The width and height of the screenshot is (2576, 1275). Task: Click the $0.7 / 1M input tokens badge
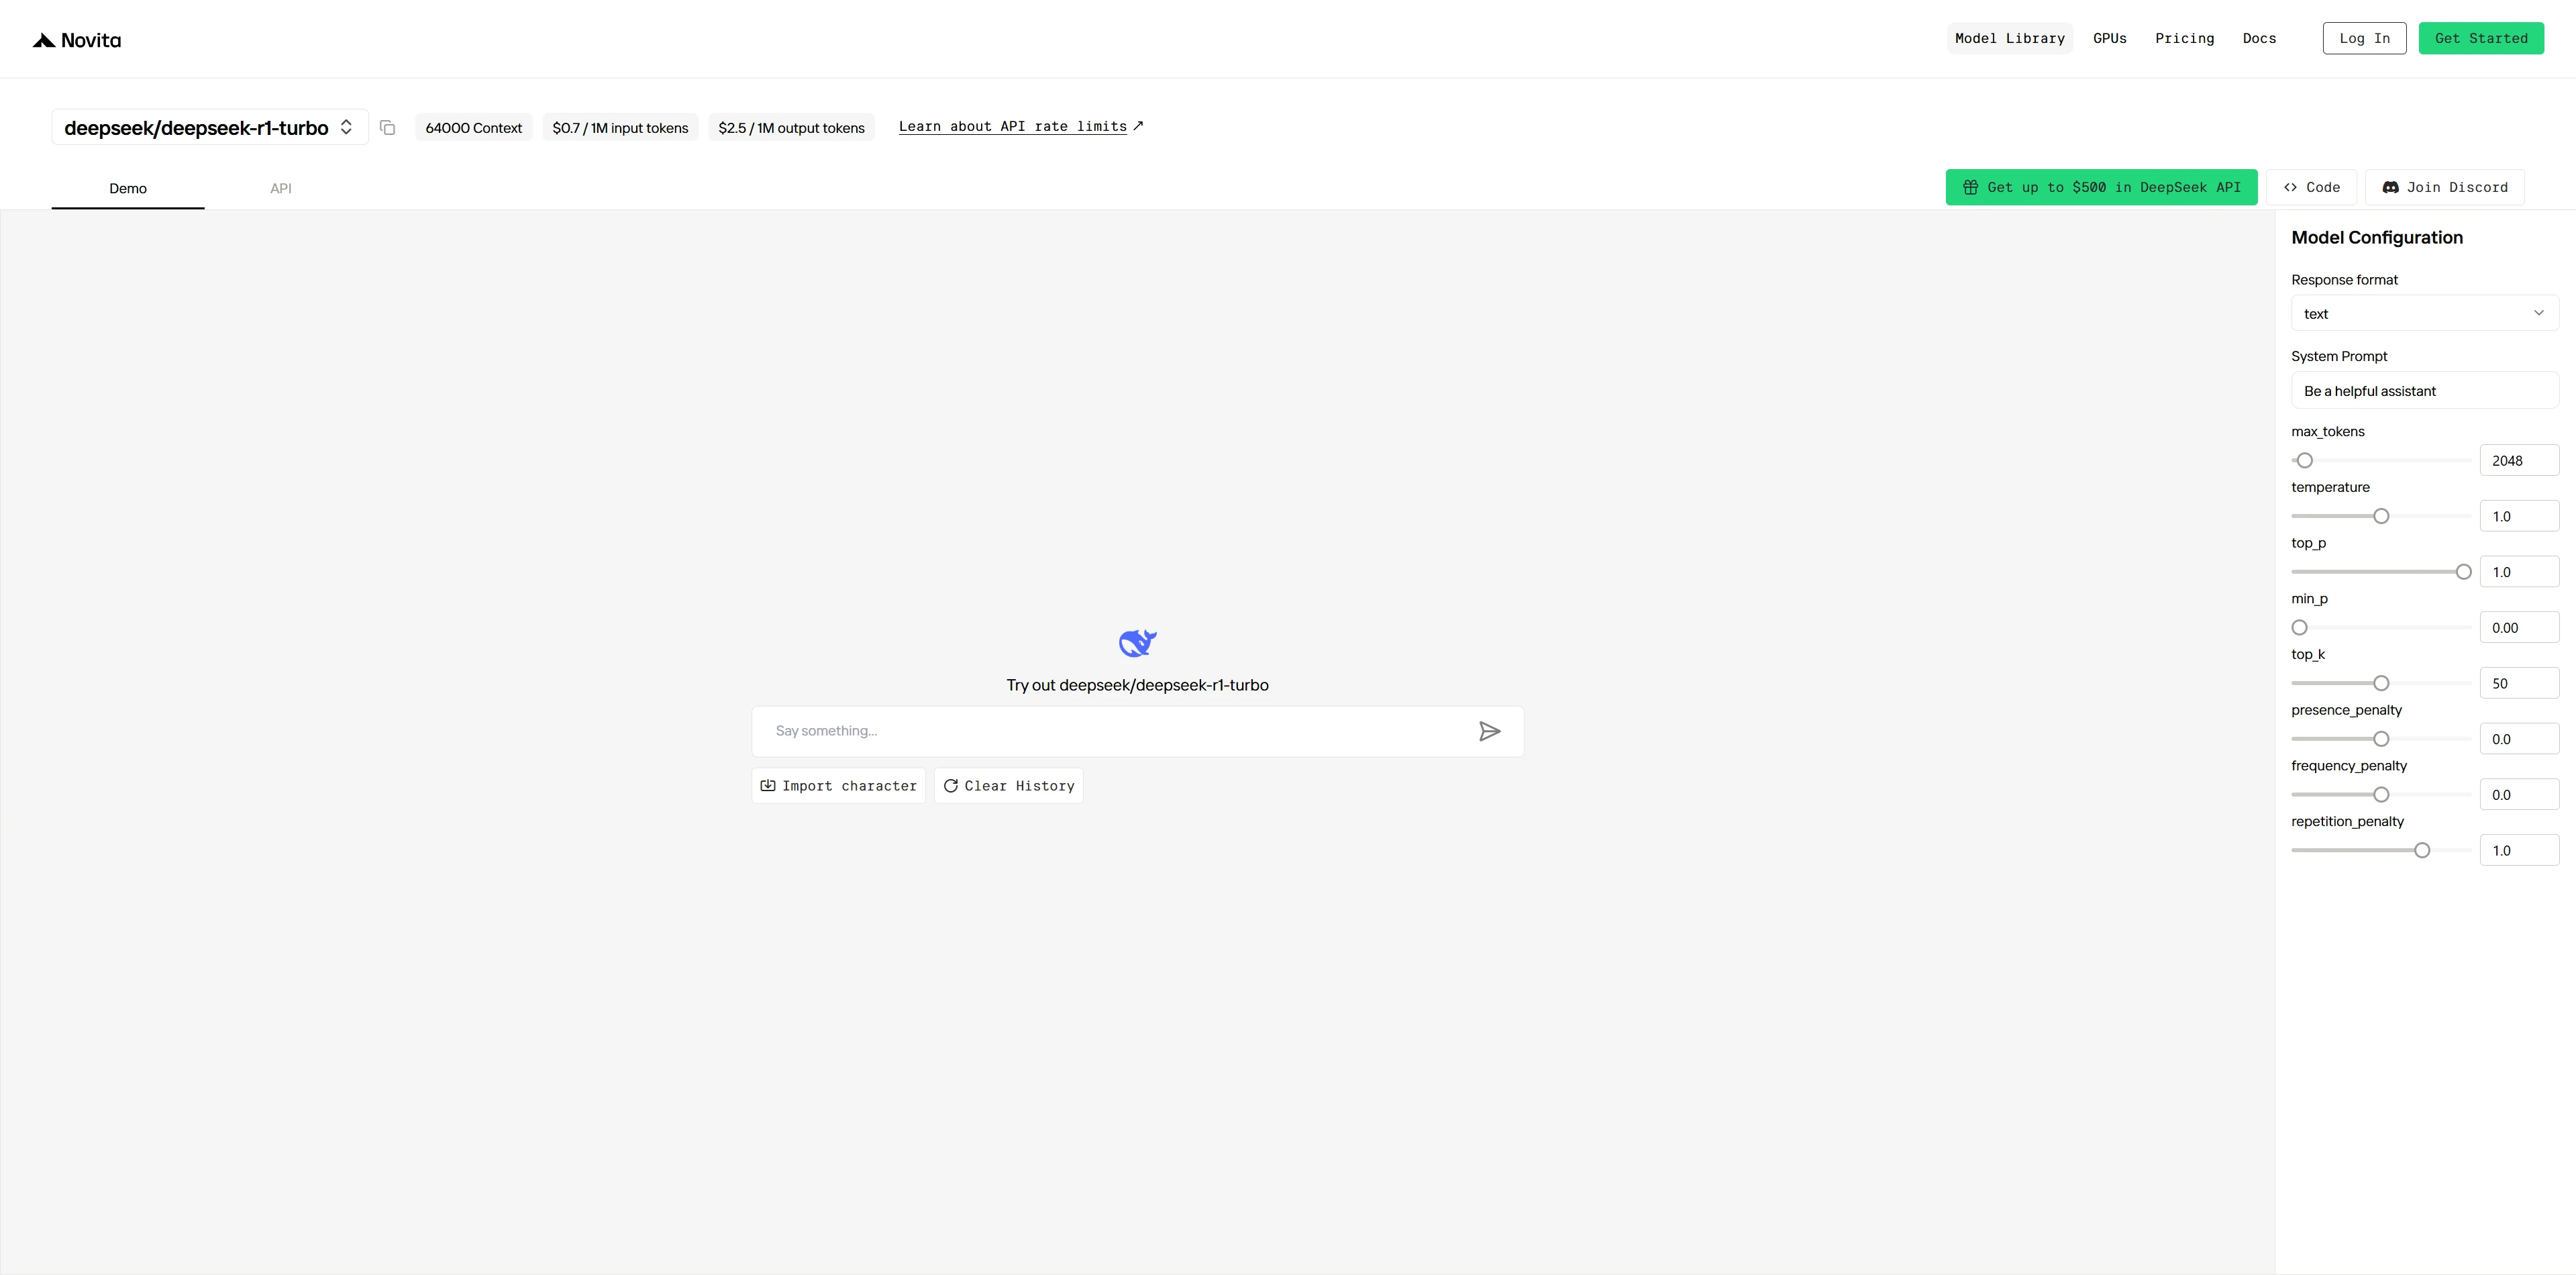(620, 128)
